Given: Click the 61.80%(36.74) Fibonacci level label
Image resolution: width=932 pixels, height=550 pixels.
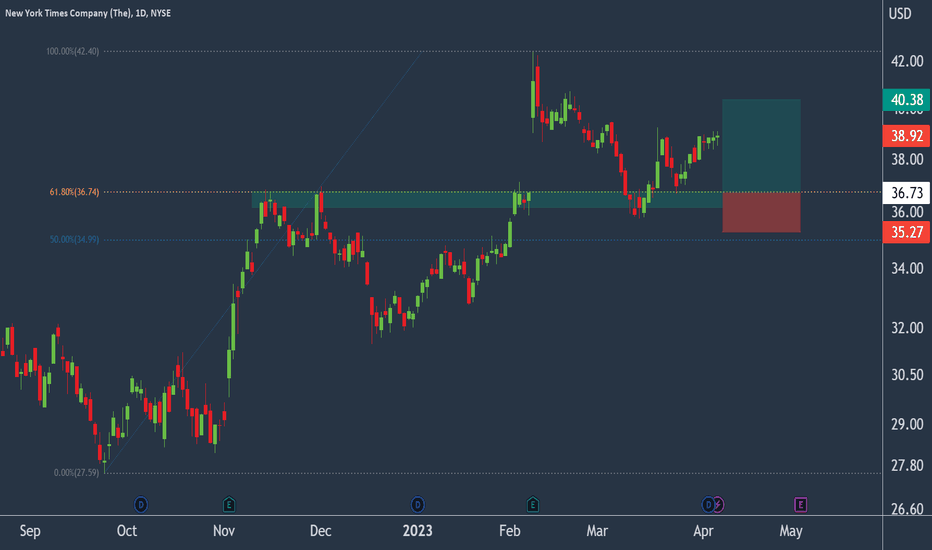Looking at the screenshot, I should [74, 192].
